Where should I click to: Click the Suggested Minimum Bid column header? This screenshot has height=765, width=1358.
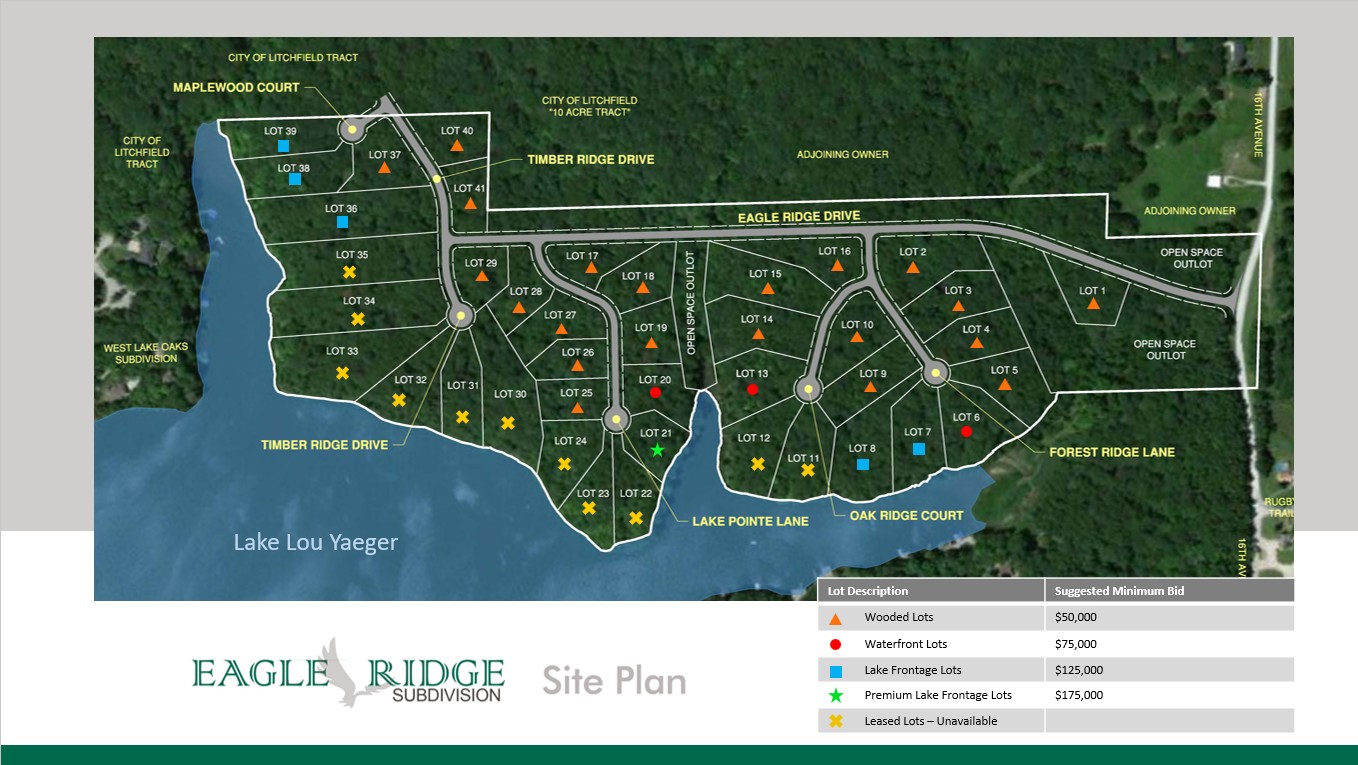tap(1118, 591)
